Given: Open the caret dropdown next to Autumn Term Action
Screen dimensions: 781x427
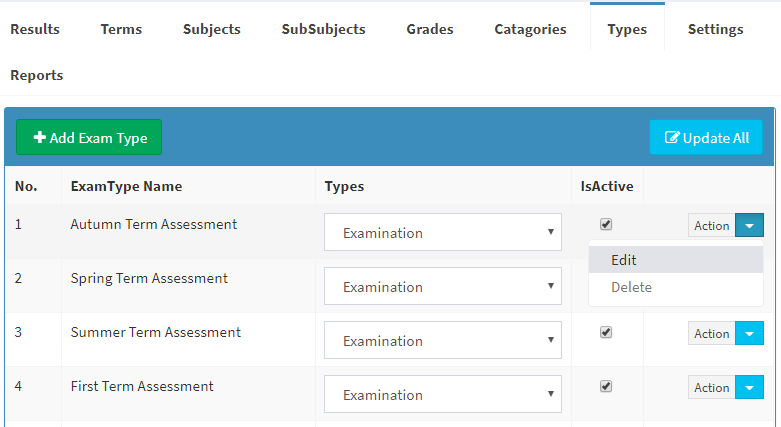Looking at the screenshot, I should (x=750, y=225).
